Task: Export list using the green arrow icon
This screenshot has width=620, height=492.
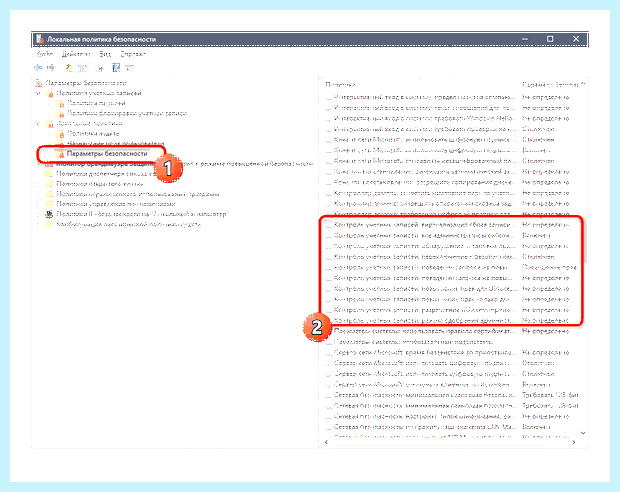Action: 101,68
